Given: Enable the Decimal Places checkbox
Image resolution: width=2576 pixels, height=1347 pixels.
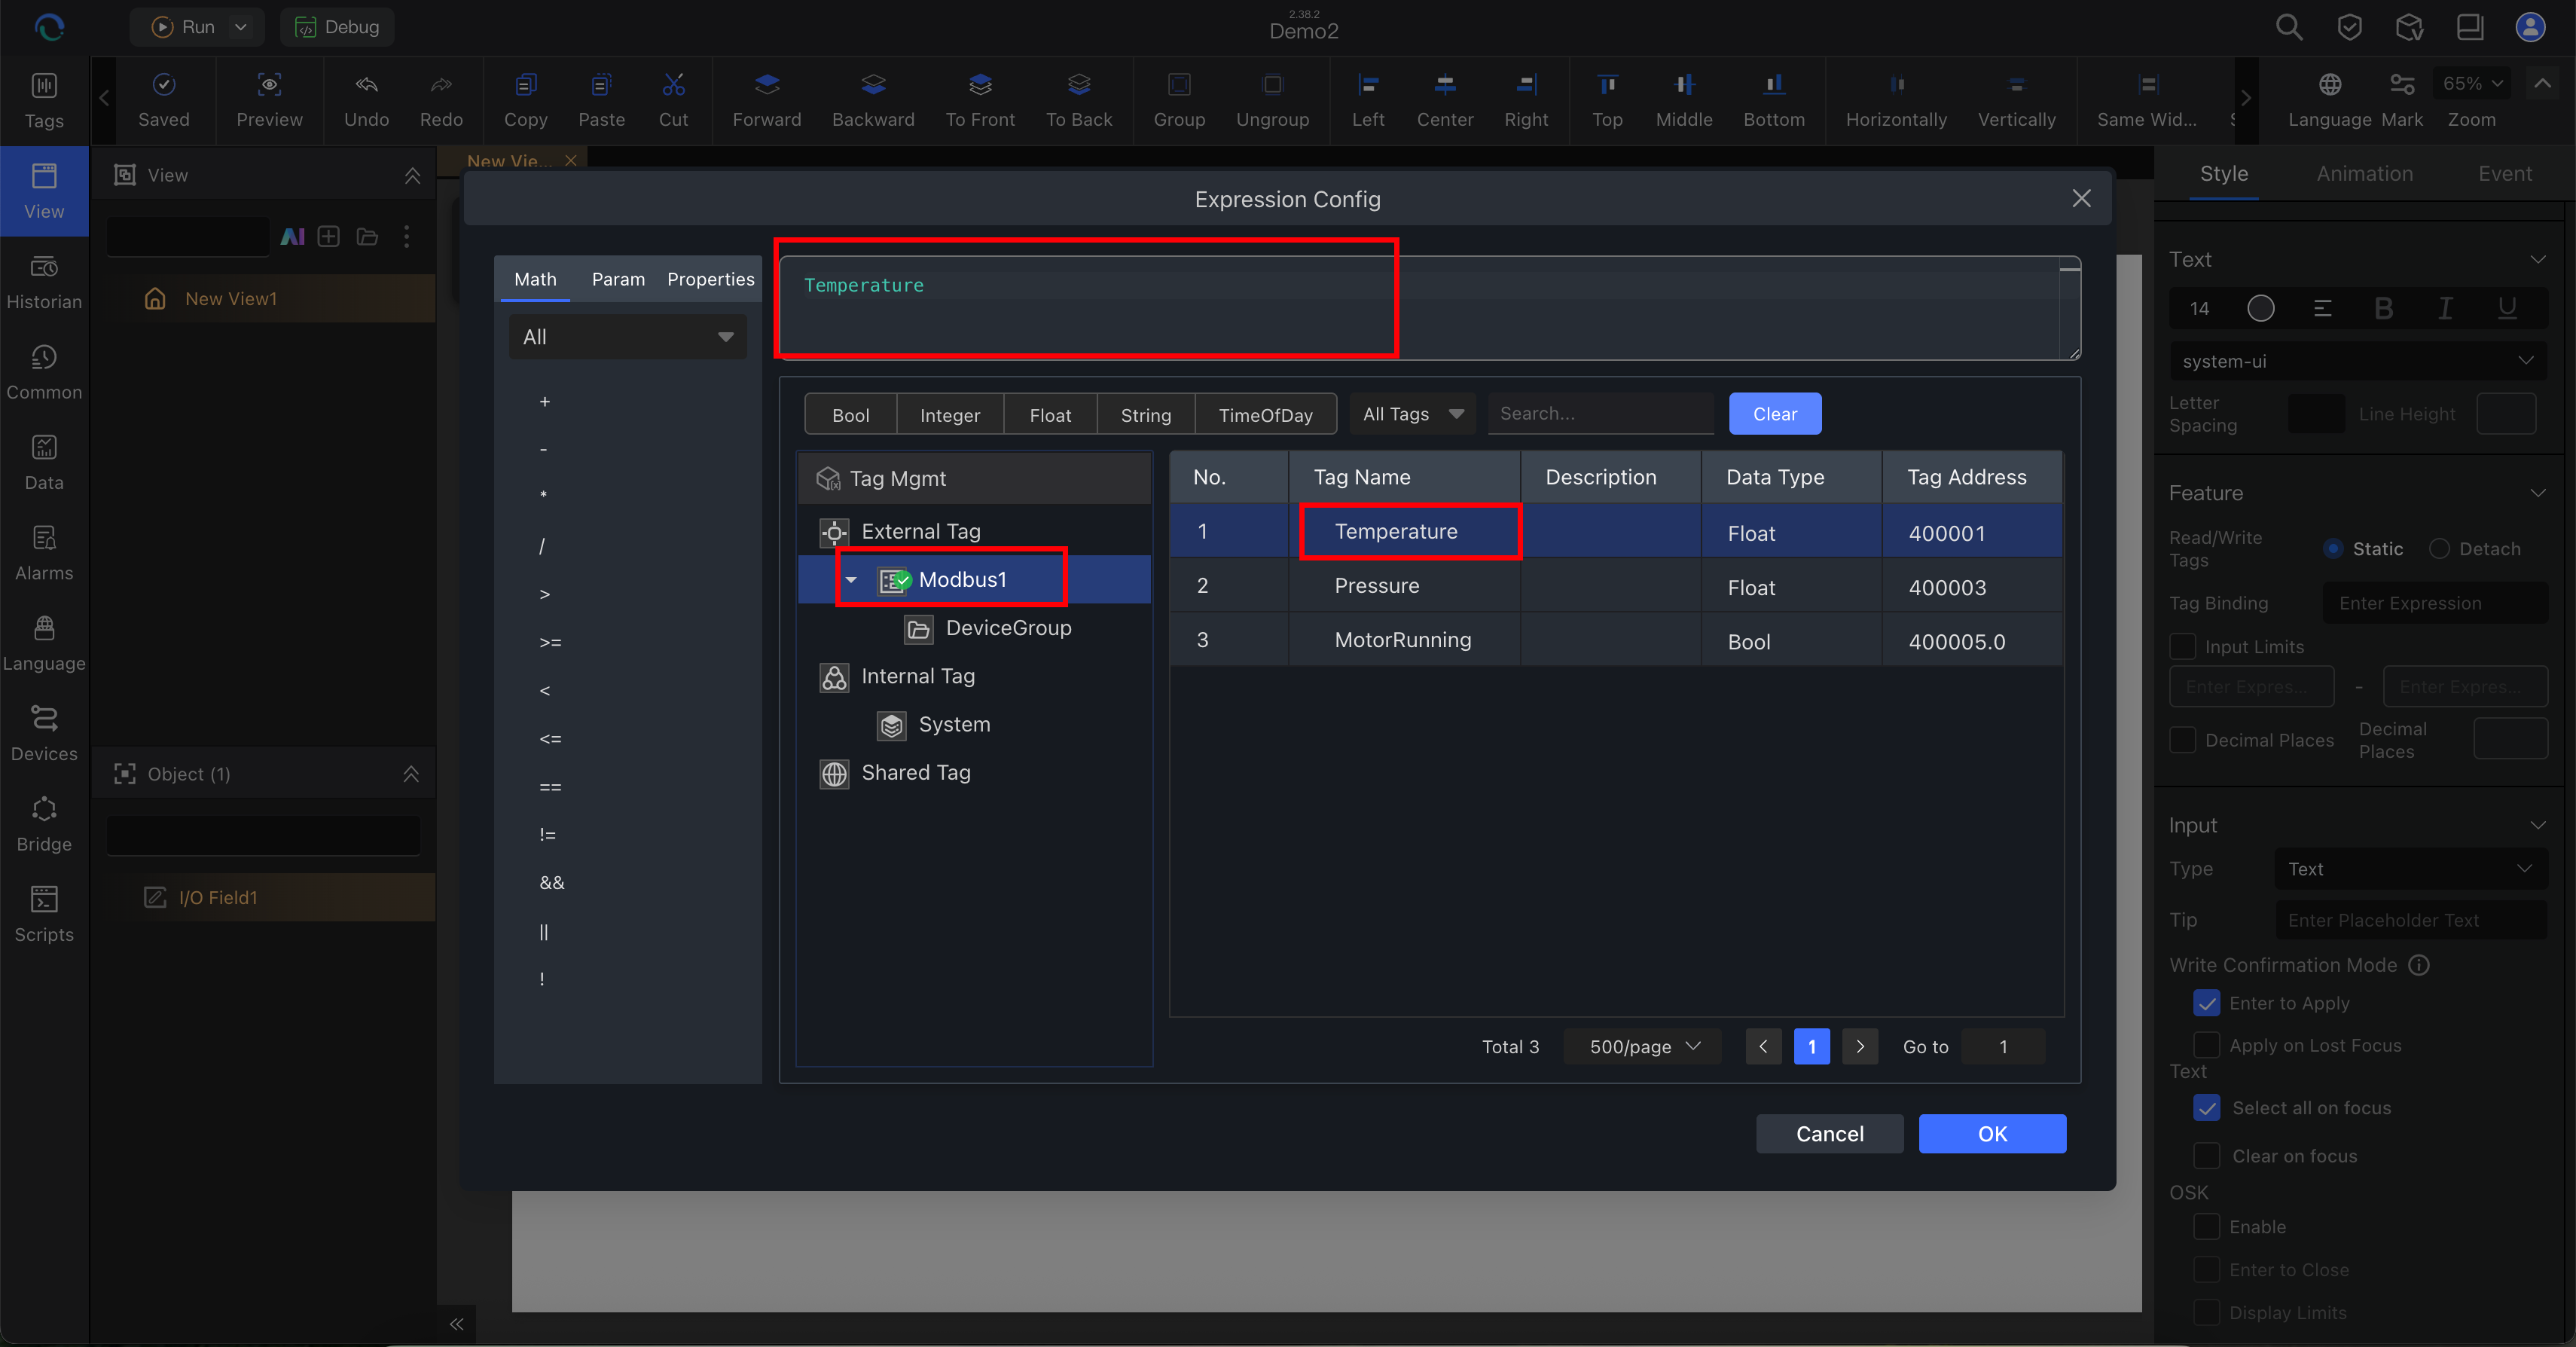Looking at the screenshot, I should click(x=2182, y=740).
